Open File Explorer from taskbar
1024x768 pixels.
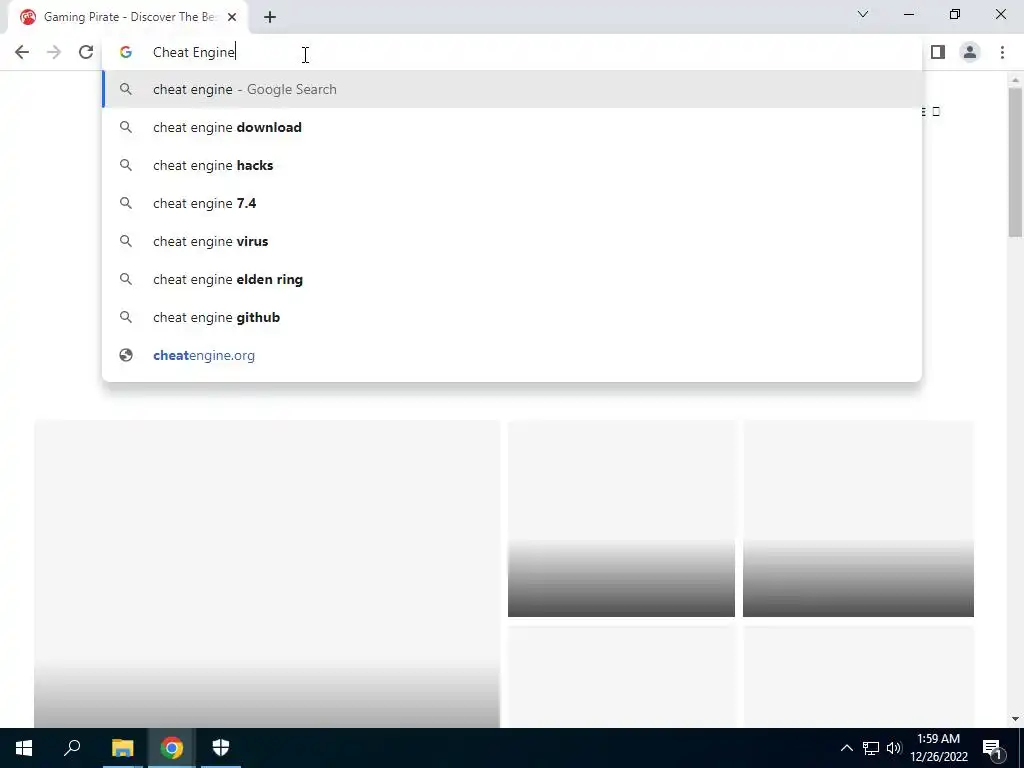pos(122,748)
